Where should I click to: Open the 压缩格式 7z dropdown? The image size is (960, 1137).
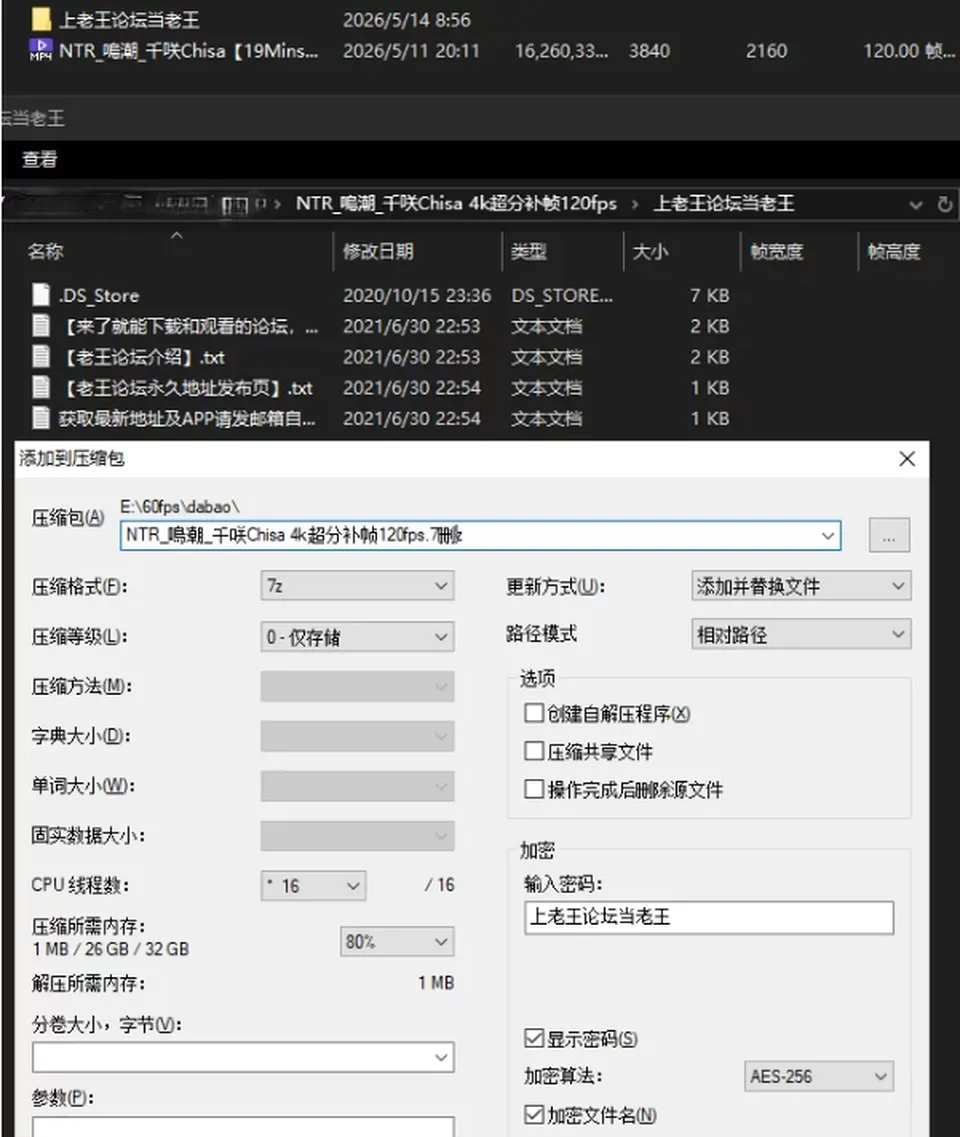pos(357,586)
